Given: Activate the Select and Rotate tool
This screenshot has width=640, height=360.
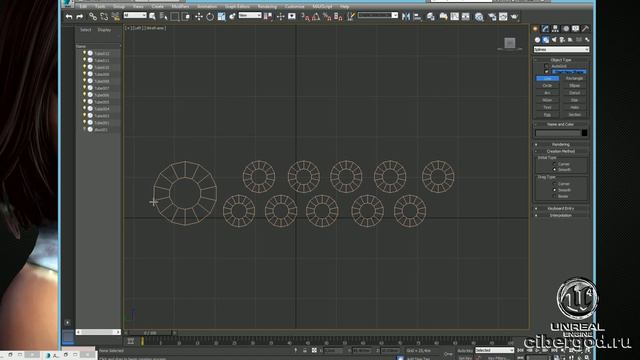Looking at the screenshot, I should pos(210,16).
